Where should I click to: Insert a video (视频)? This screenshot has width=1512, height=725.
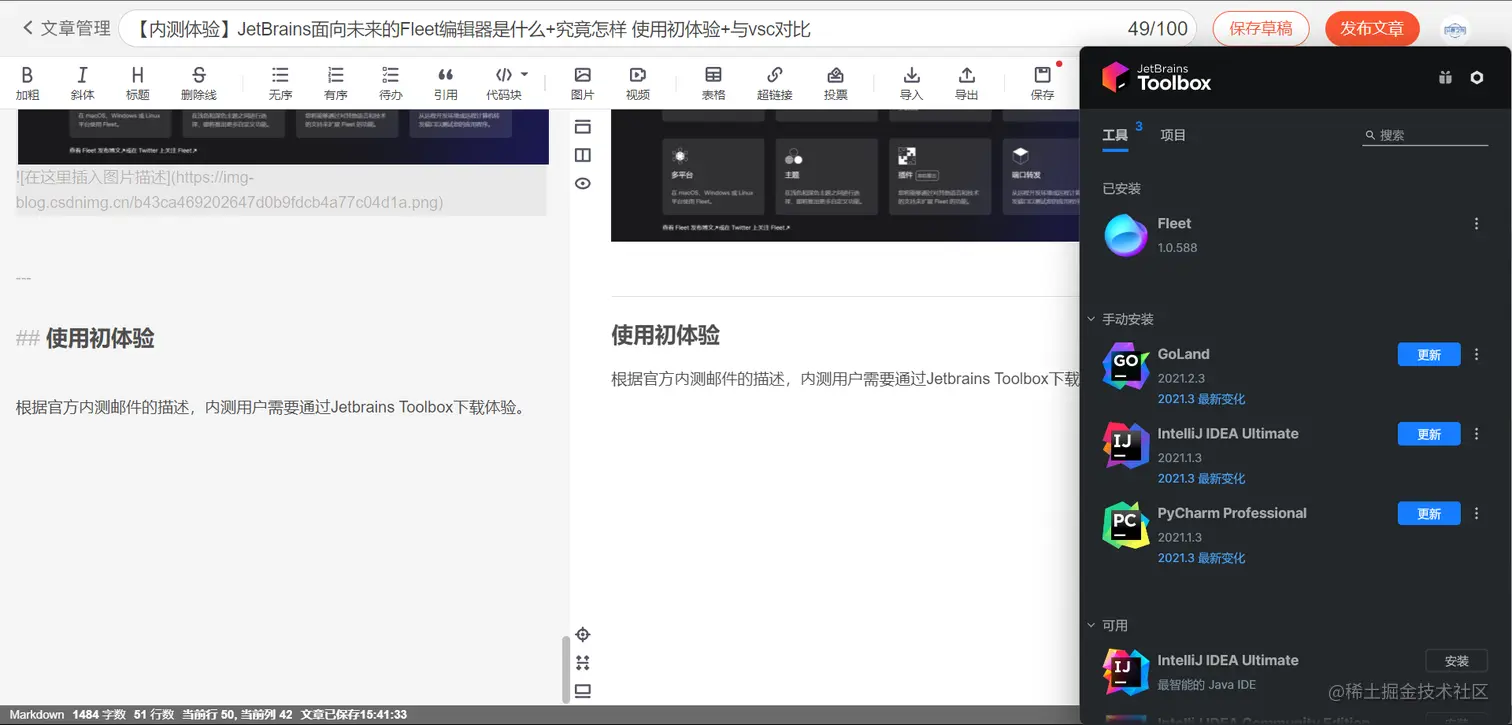click(x=638, y=83)
